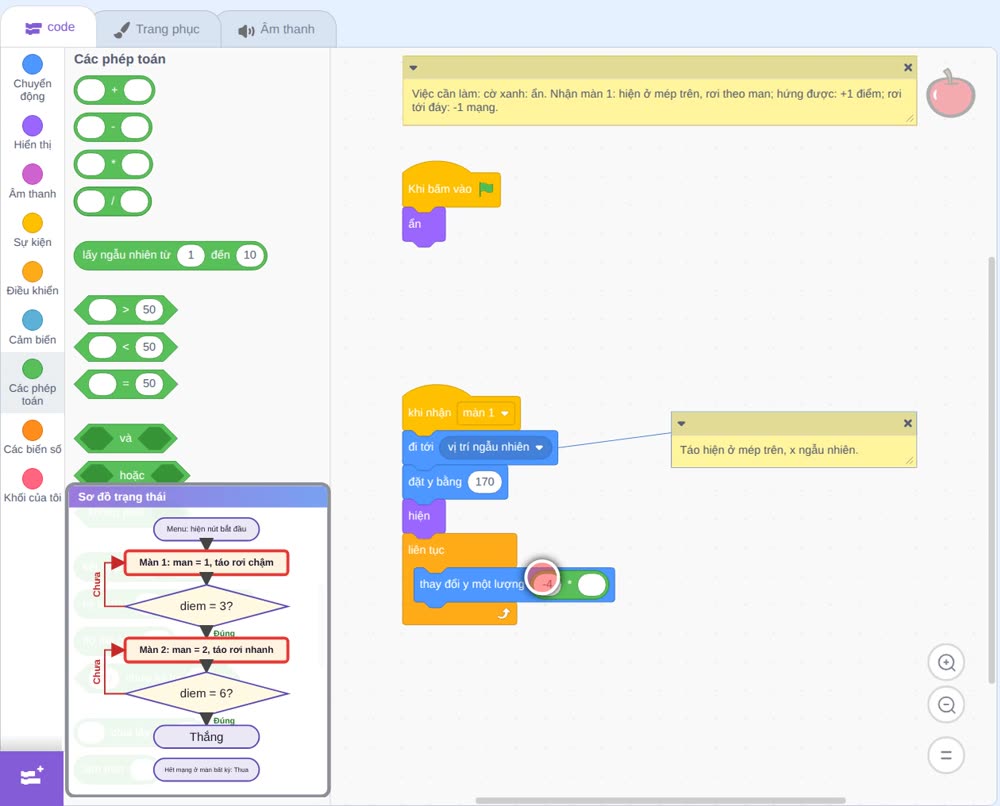Select the multiplication operator block in palette

(114, 165)
